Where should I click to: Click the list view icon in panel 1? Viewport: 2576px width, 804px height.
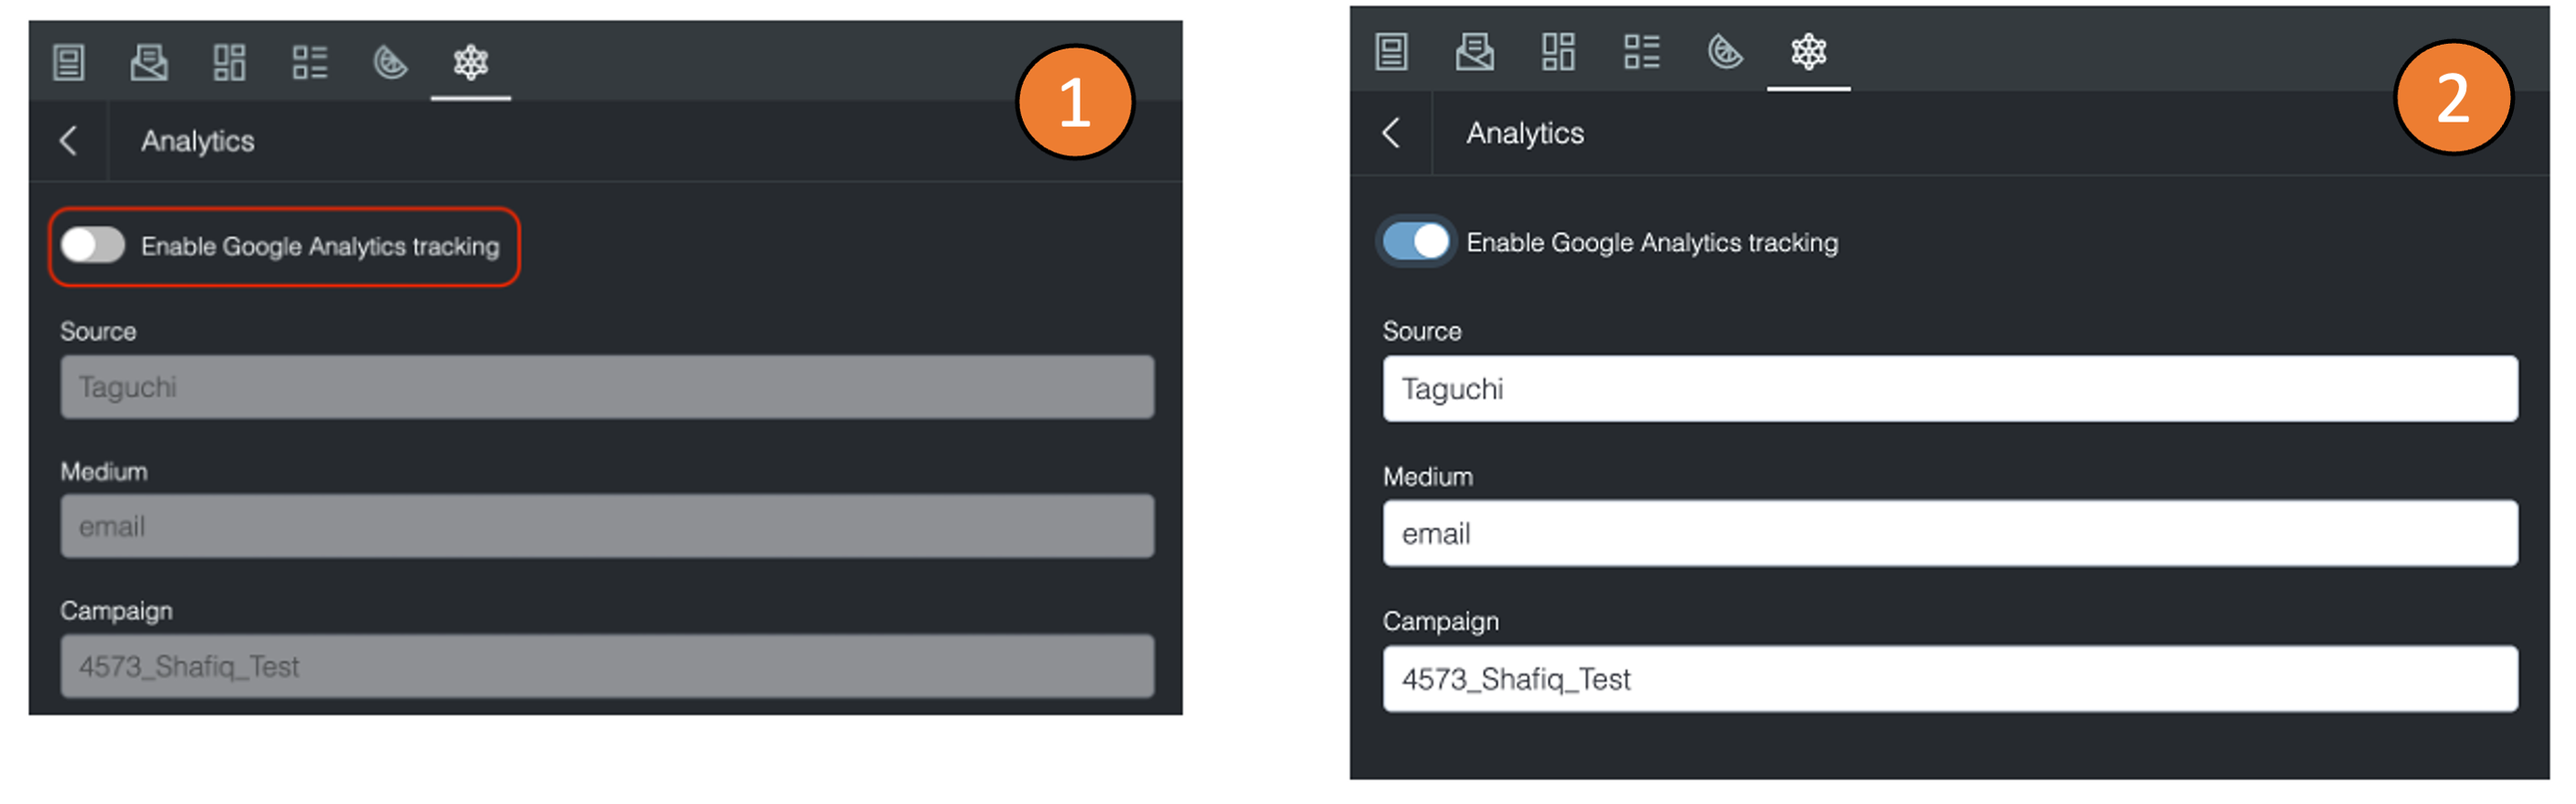tap(309, 63)
